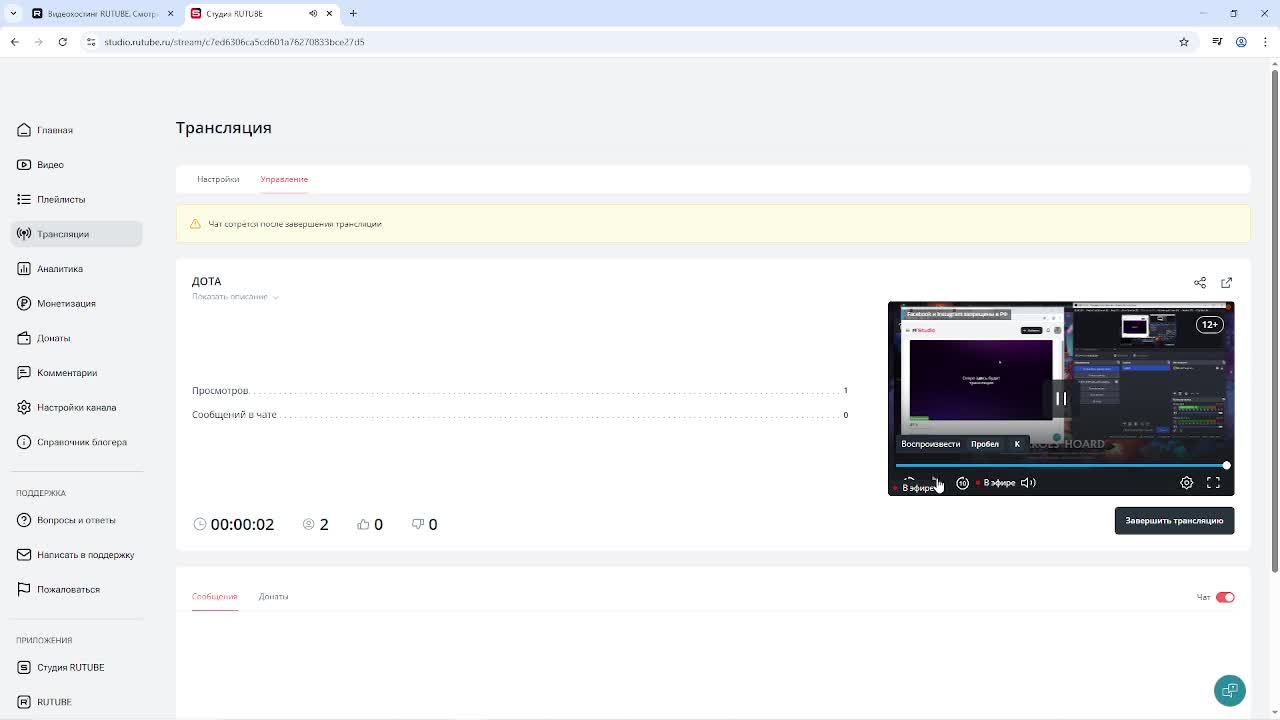Click the progress bar handle
This screenshot has width=1280, height=720.
coord(1226,465)
